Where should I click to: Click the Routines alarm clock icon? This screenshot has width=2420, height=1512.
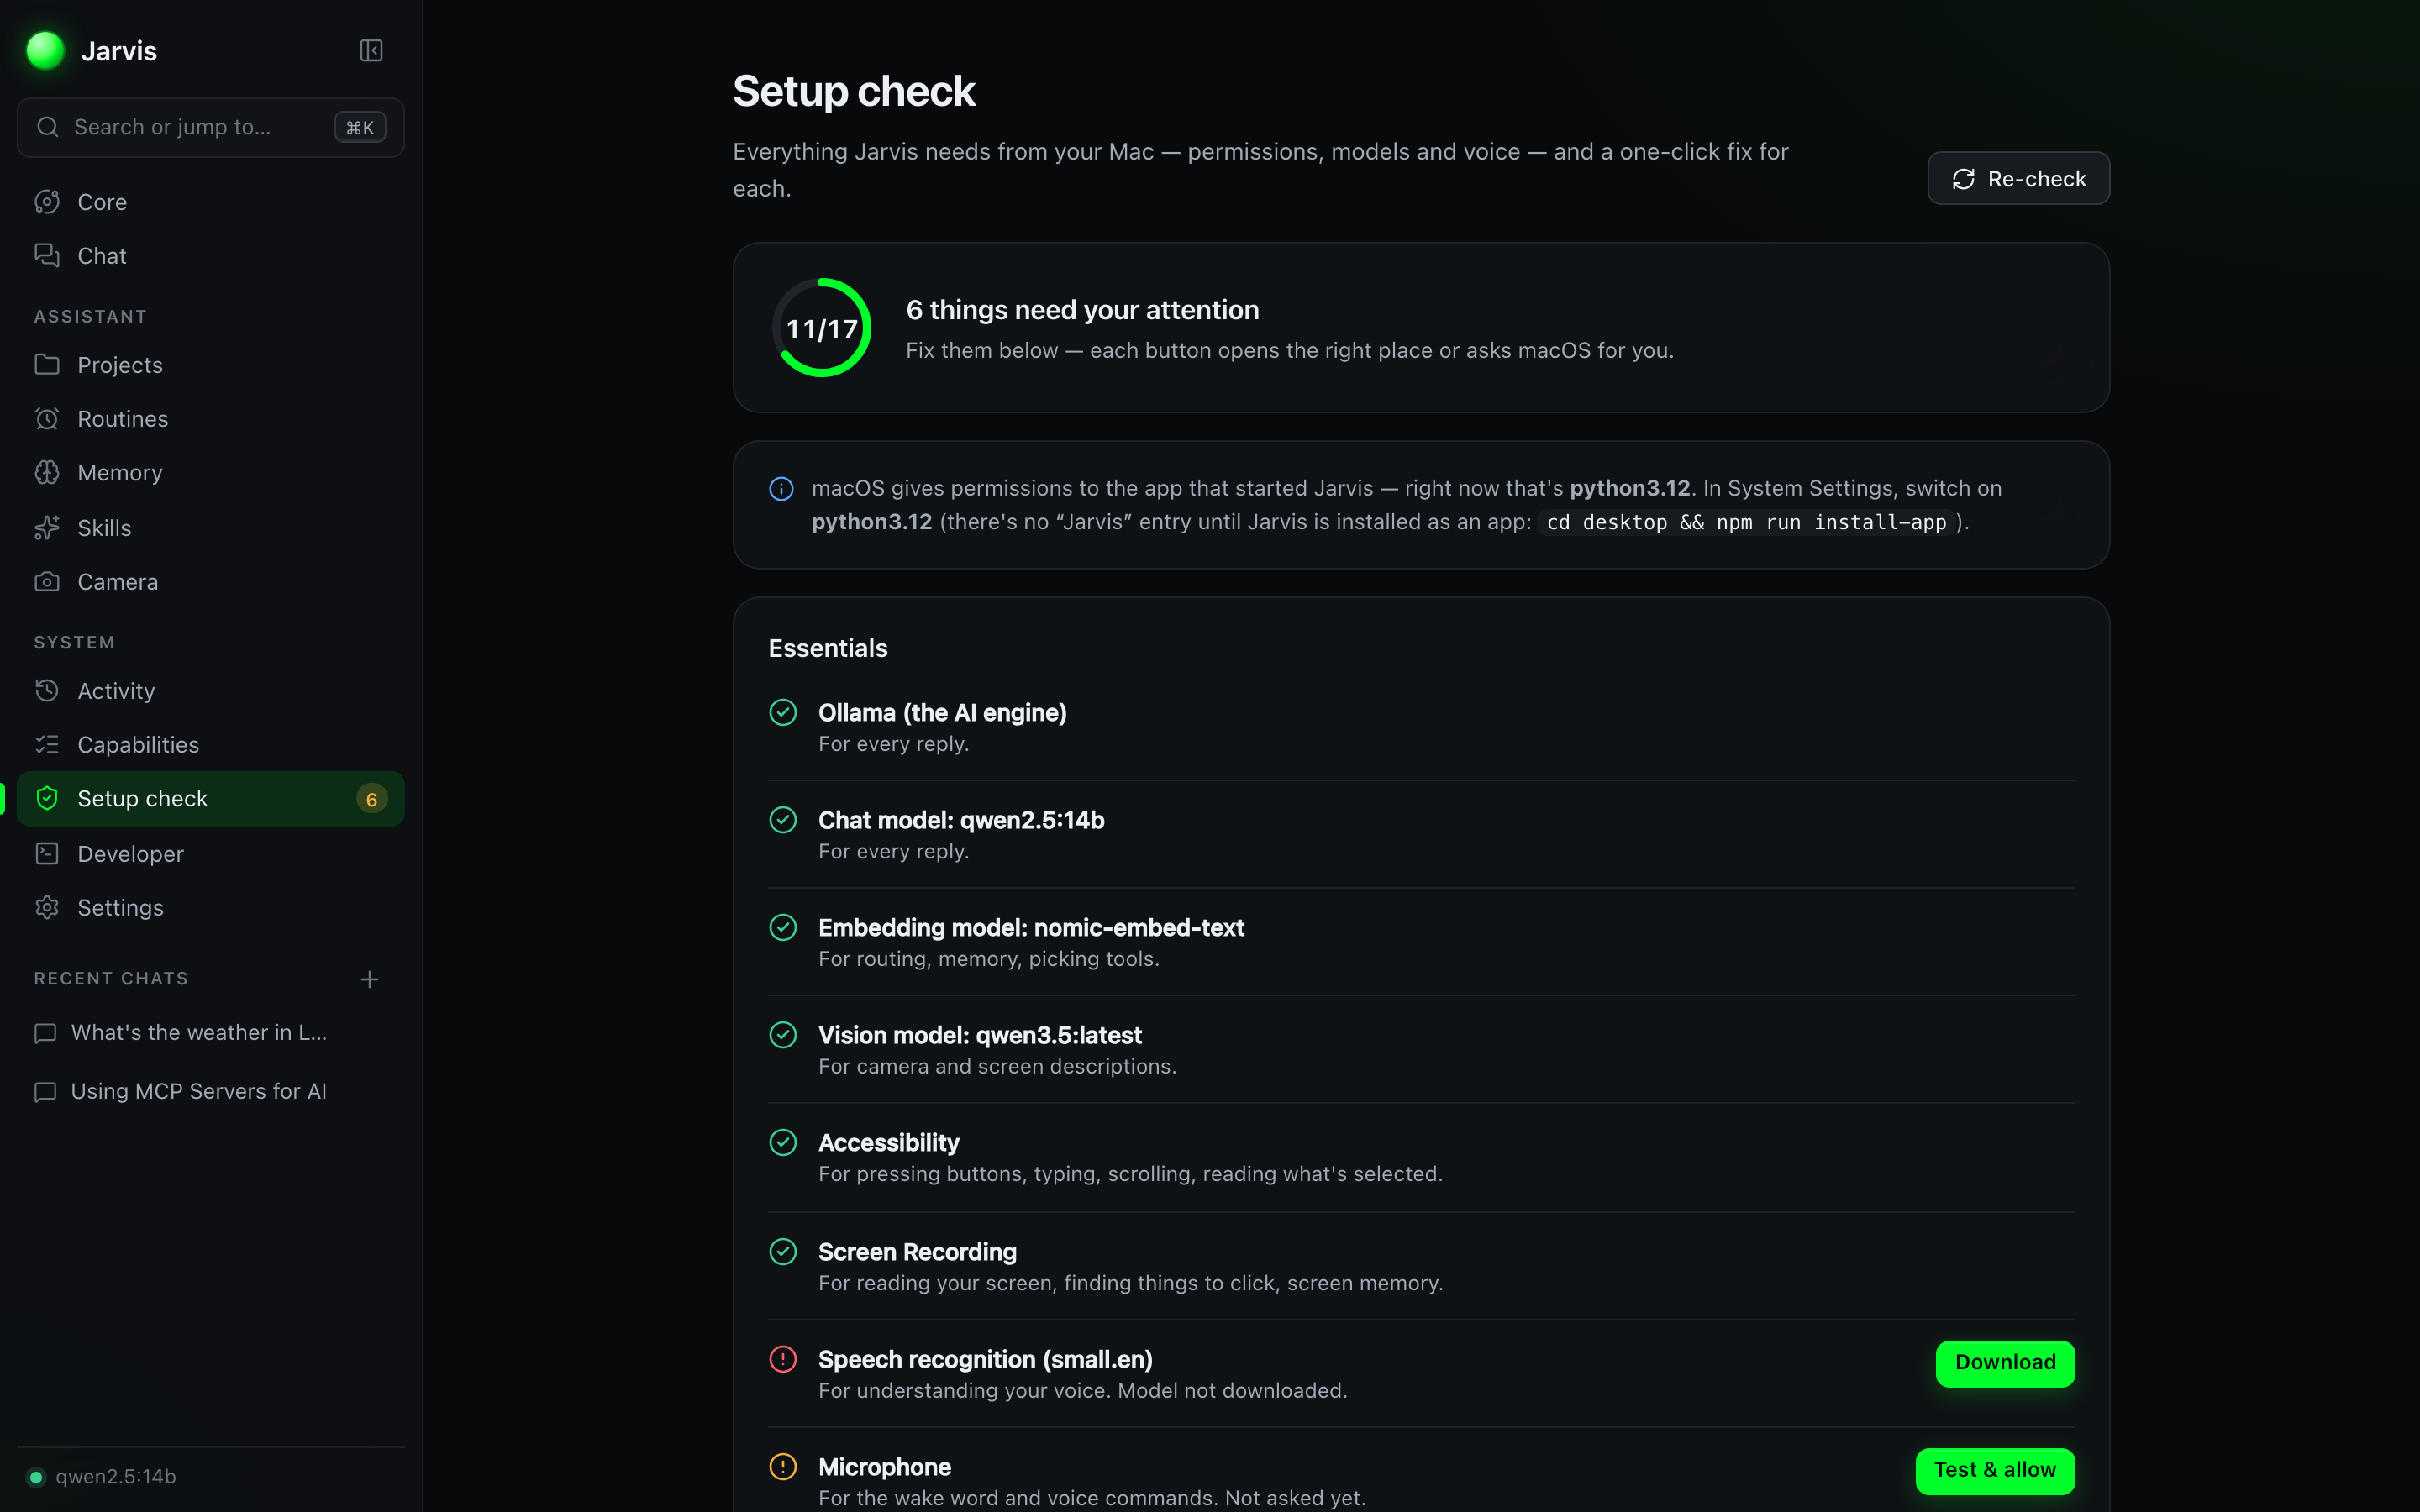47,418
